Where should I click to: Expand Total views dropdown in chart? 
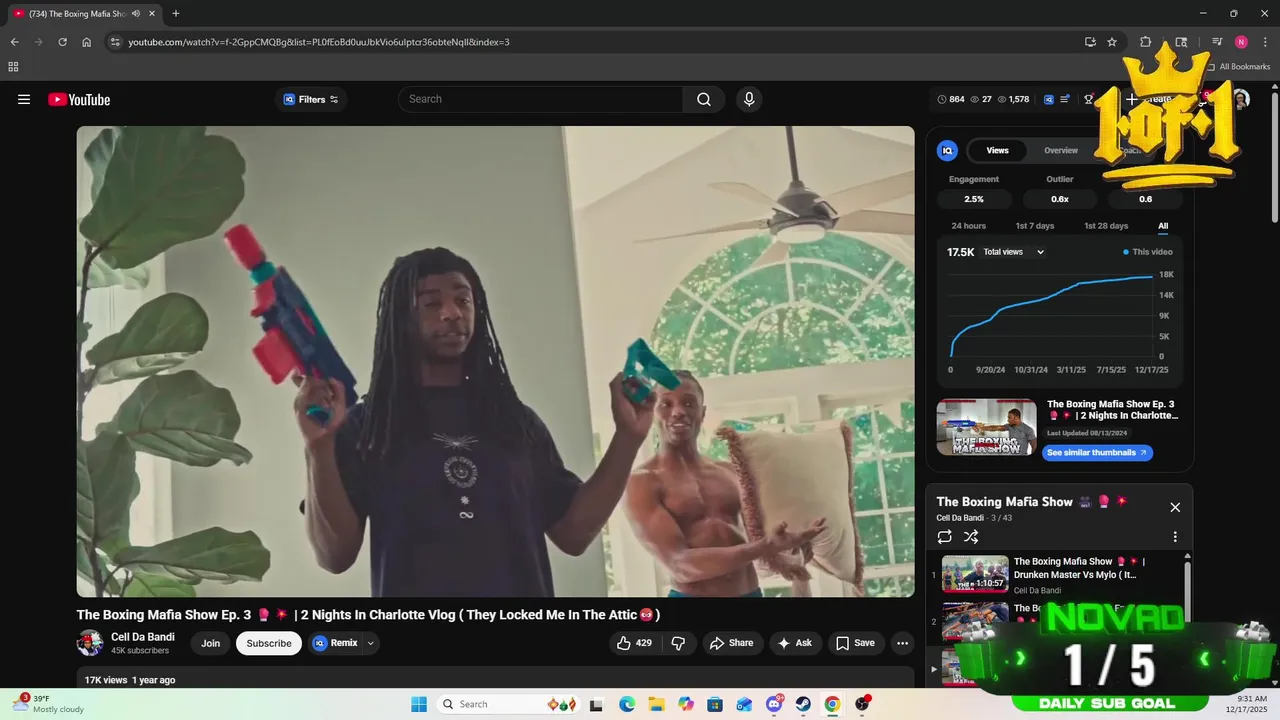pyautogui.click(x=1013, y=252)
